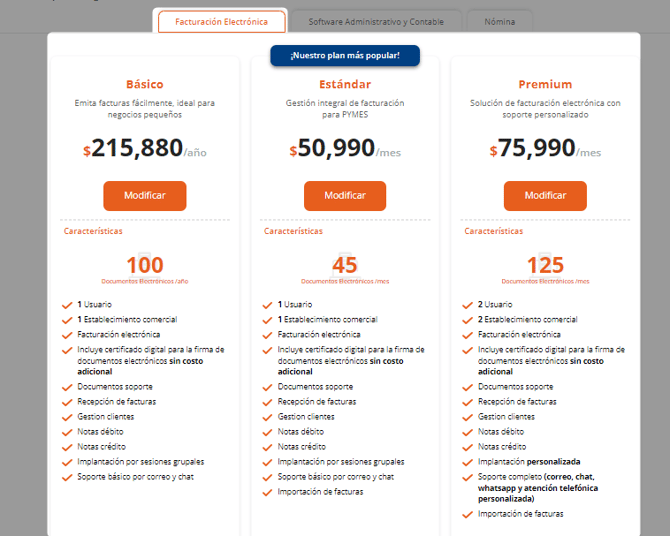The width and height of the screenshot is (670, 536).
Task: Click checkmark next to 'Notas débito' in Básico
Action: click(x=67, y=433)
